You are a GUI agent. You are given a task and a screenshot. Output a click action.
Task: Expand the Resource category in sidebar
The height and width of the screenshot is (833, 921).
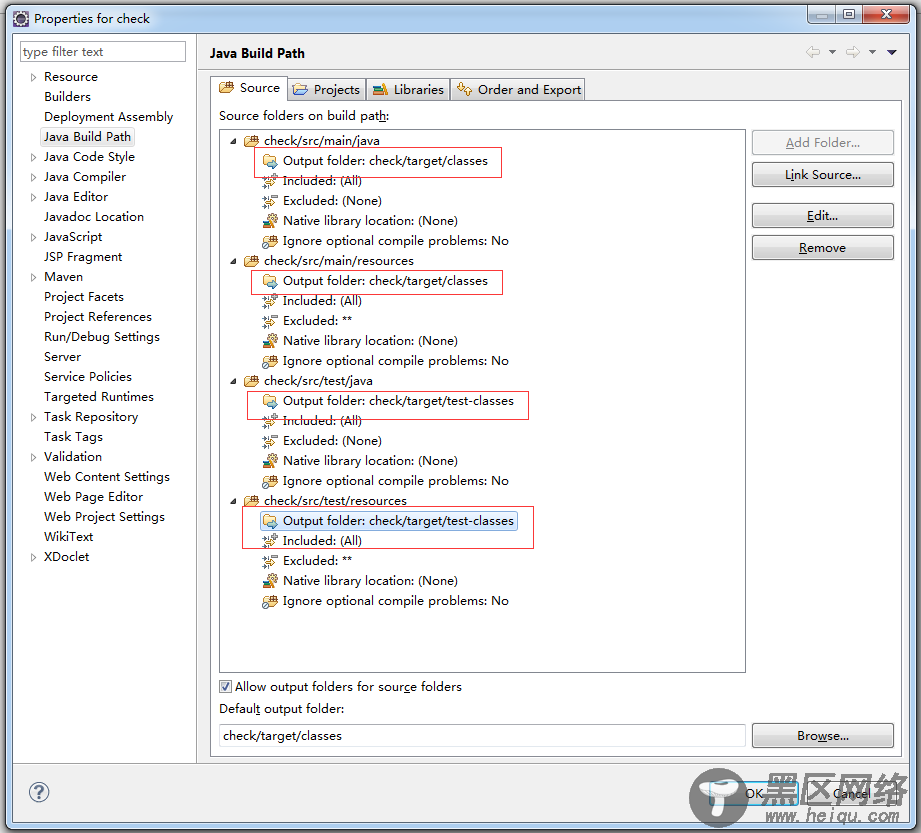pyautogui.click(x=33, y=77)
